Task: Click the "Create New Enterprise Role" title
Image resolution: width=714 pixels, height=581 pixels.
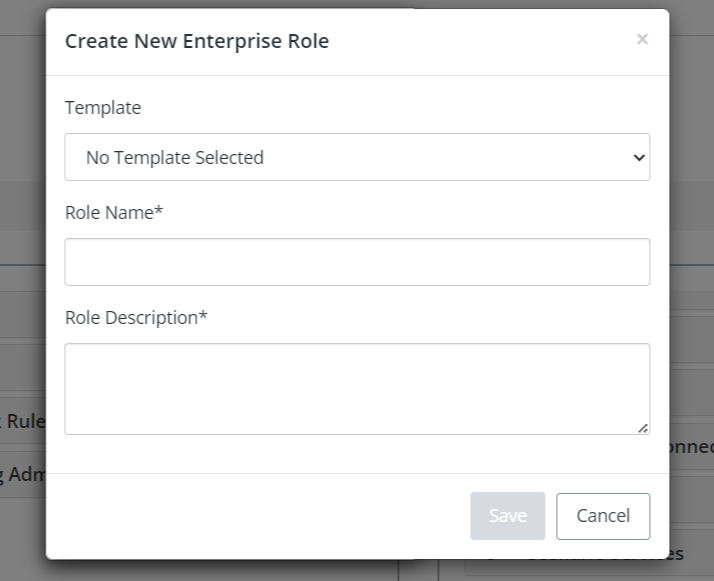Action: [x=197, y=41]
